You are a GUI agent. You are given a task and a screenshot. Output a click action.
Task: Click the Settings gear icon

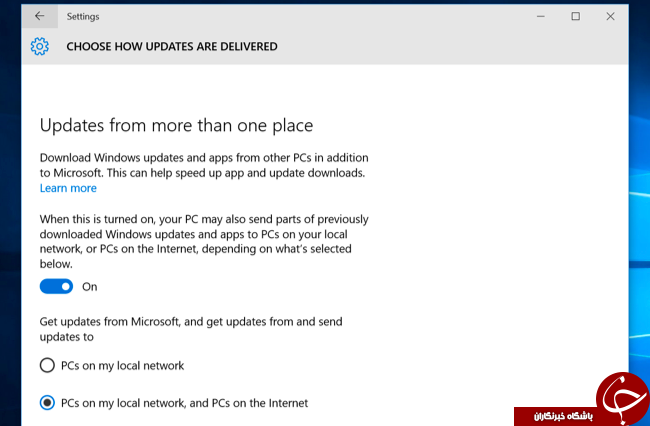tap(40, 46)
